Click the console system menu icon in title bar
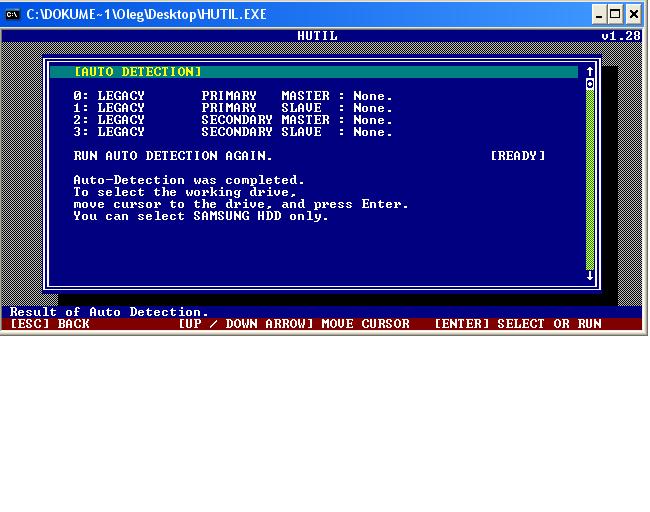This screenshot has width=650, height=512. 13,14
